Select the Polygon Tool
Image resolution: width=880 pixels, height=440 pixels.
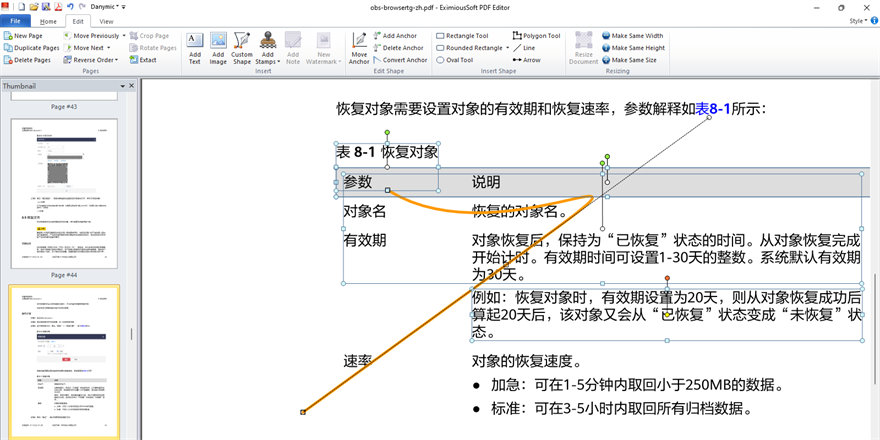point(537,36)
